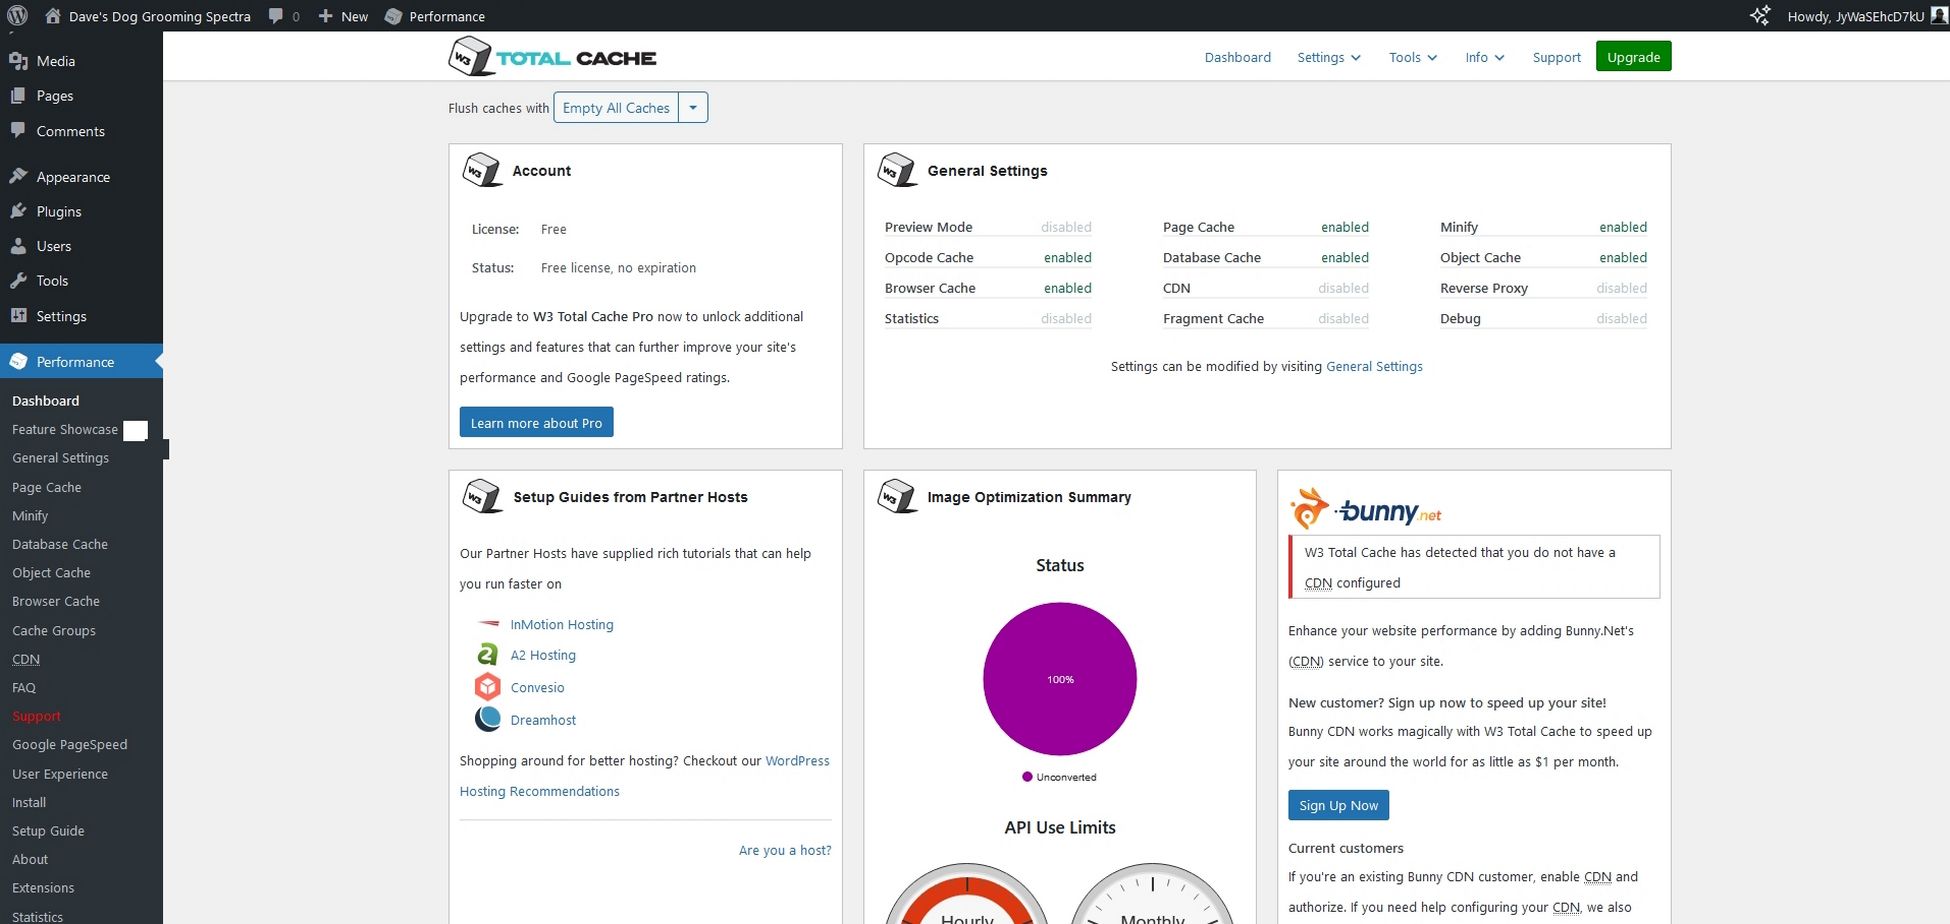This screenshot has height=924, width=1950.
Task: Open Page Cache in Performance submenu
Action: pyautogui.click(x=47, y=487)
